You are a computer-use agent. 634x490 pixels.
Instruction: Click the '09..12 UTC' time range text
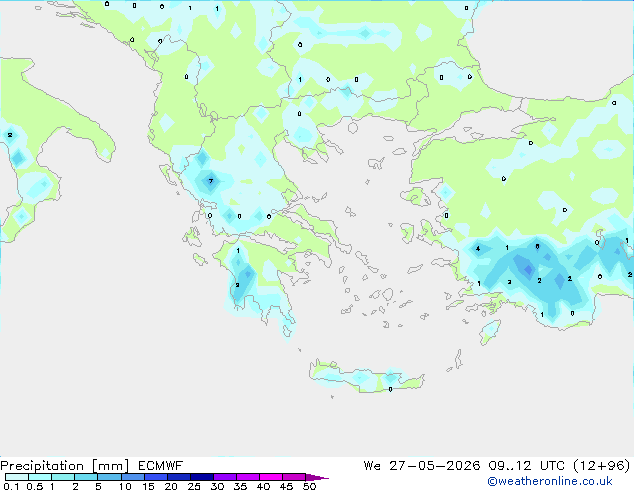tap(526, 466)
